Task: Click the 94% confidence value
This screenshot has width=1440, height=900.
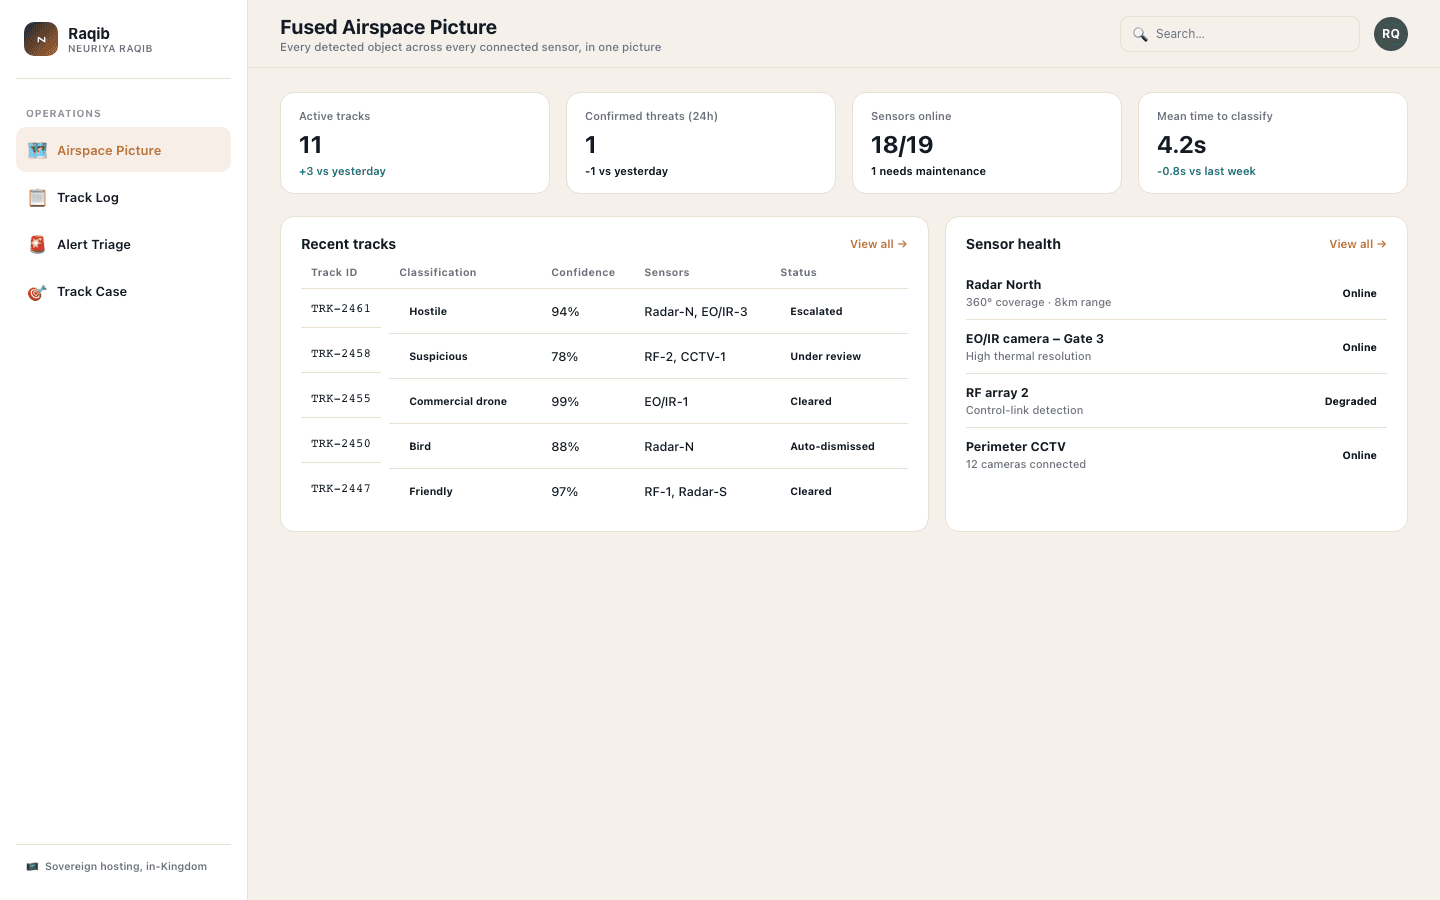Action: point(565,312)
